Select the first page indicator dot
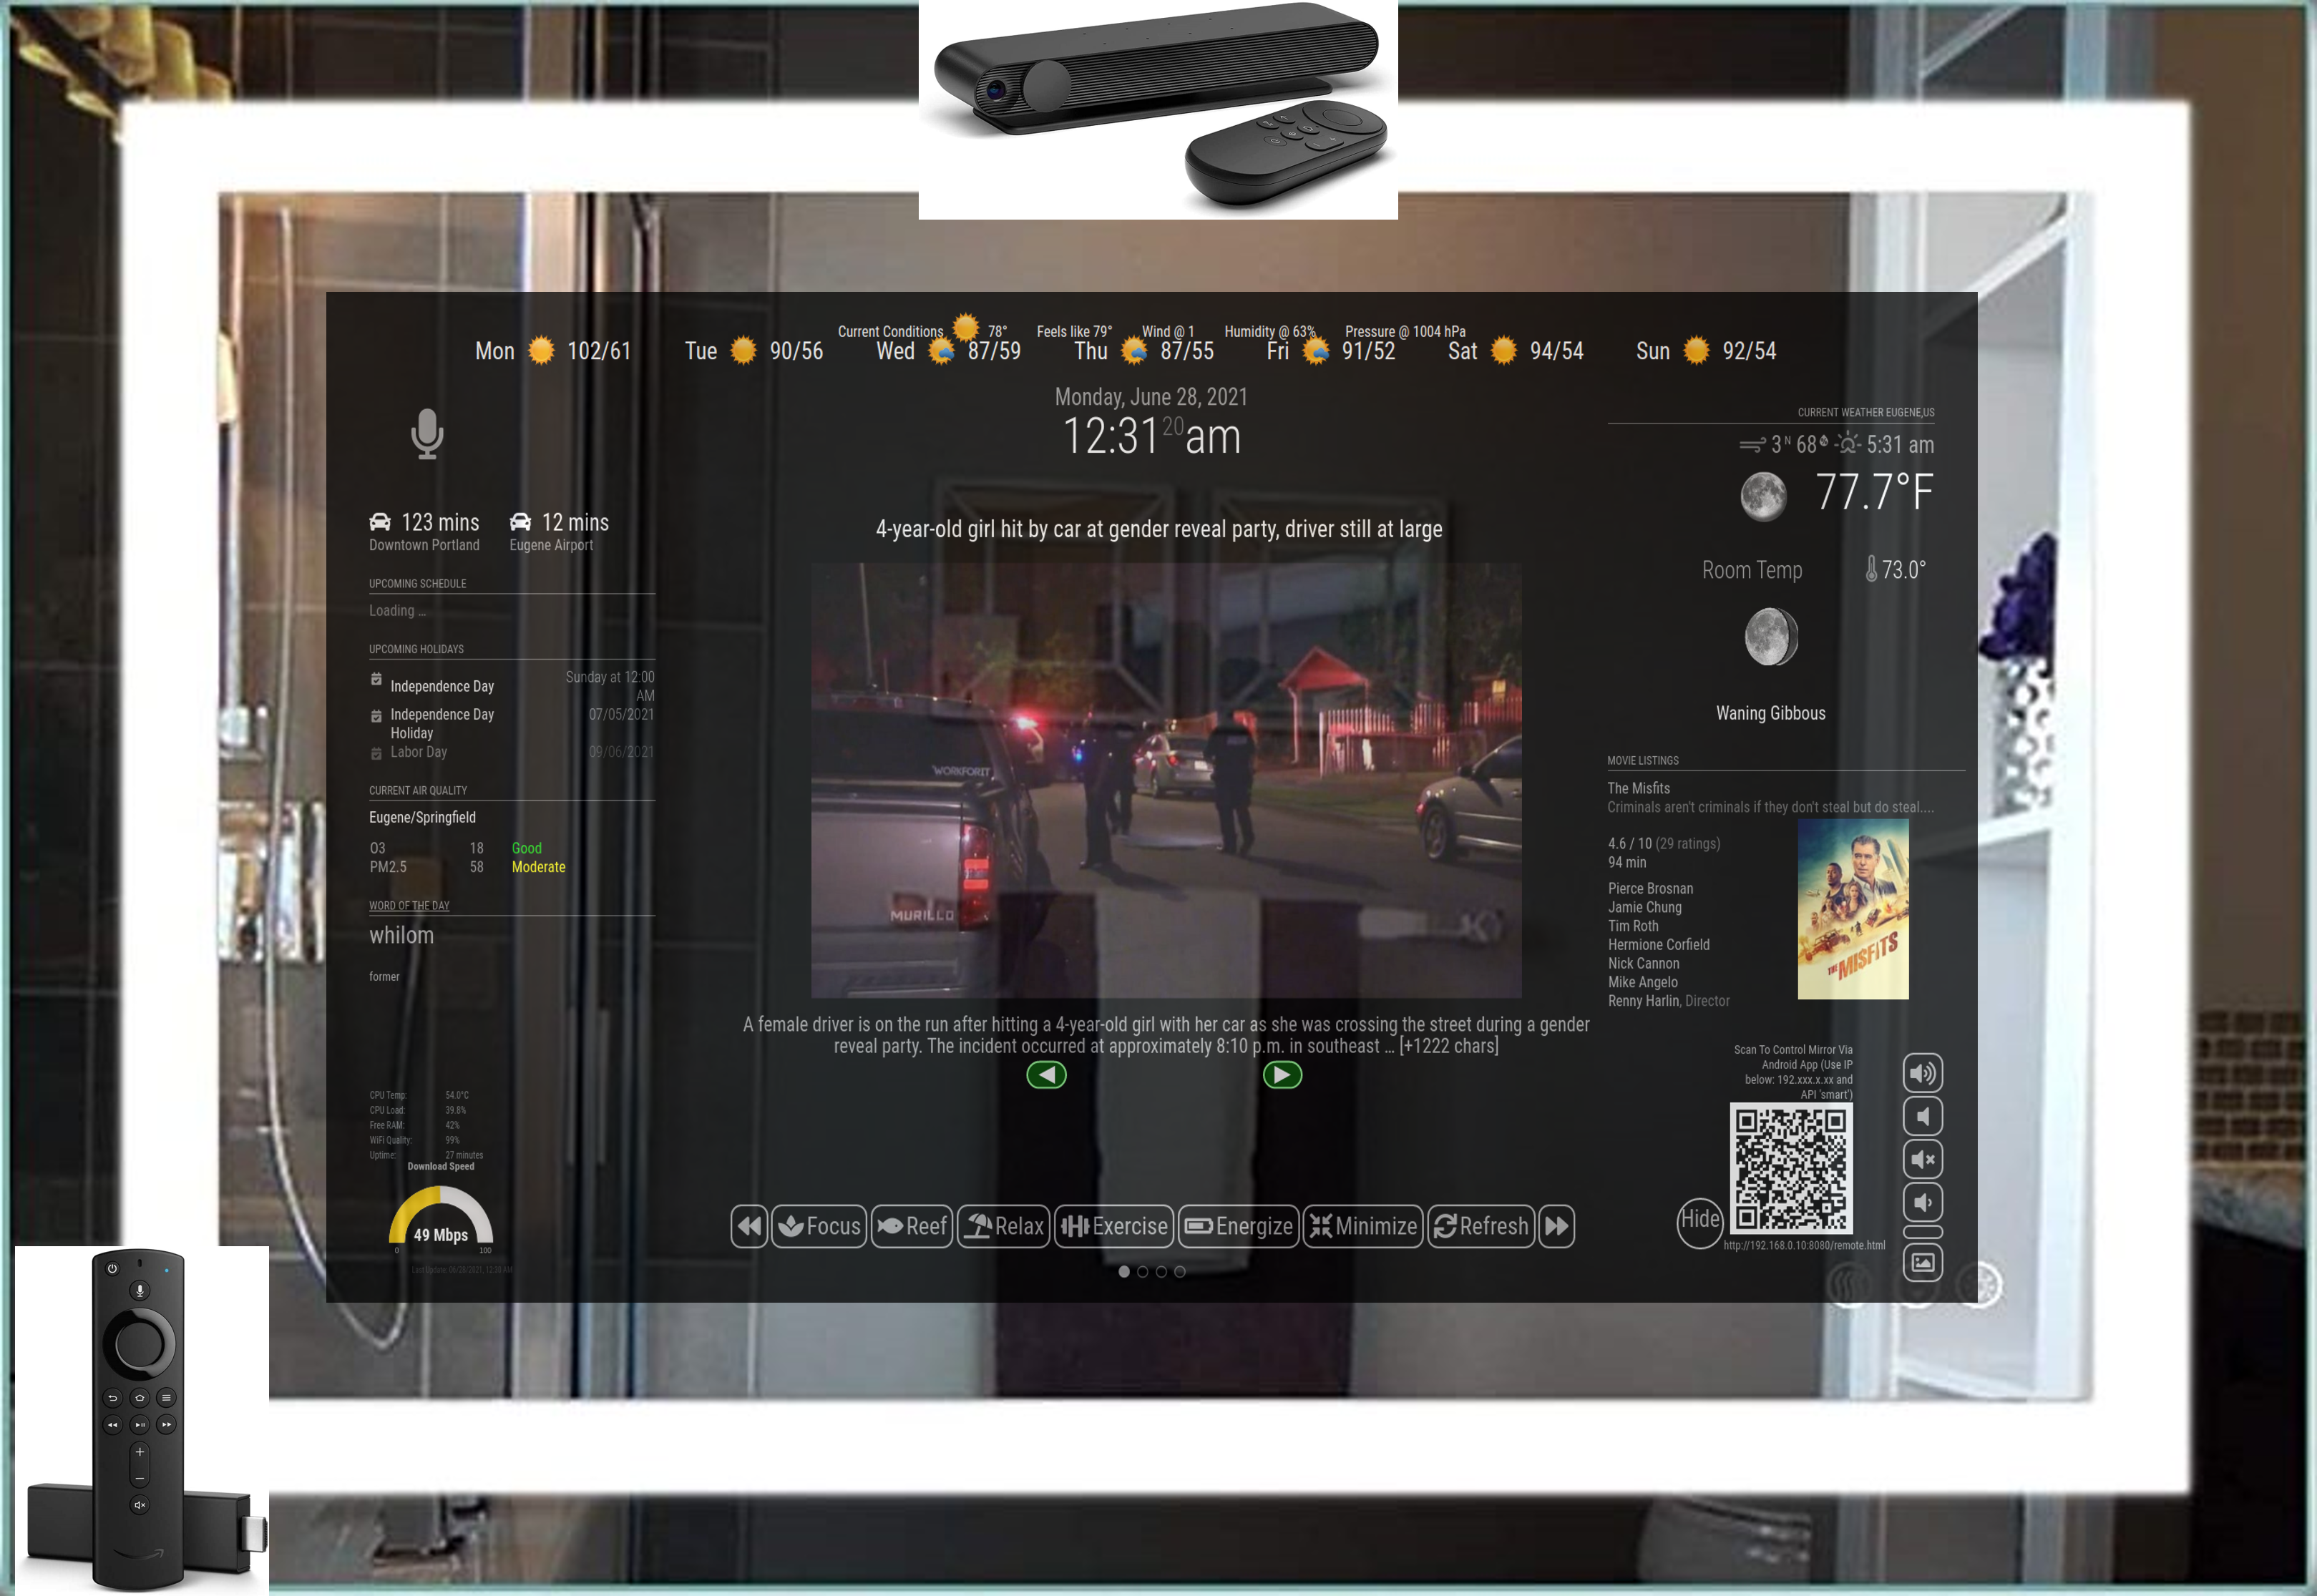This screenshot has width=2317, height=1596. pyautogui.click(x=1124, y=1272)
